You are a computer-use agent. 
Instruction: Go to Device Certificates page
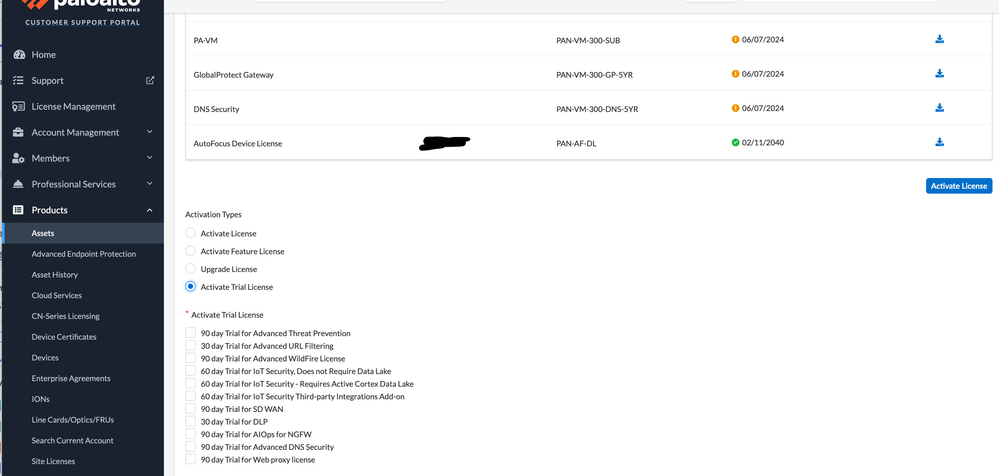click(64, 337)
